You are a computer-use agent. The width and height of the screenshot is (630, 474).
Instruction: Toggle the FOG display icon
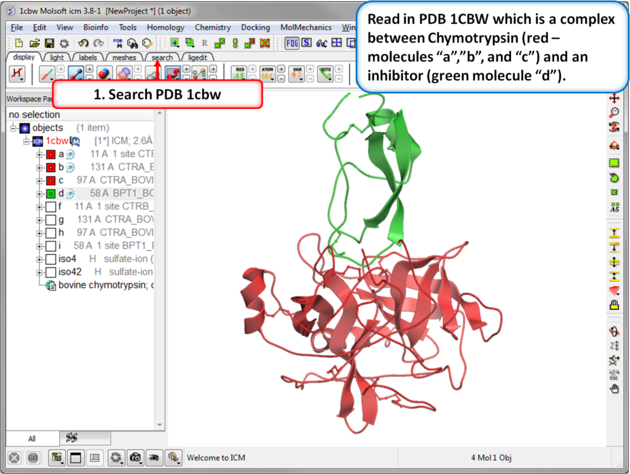(x=292, y=43)
